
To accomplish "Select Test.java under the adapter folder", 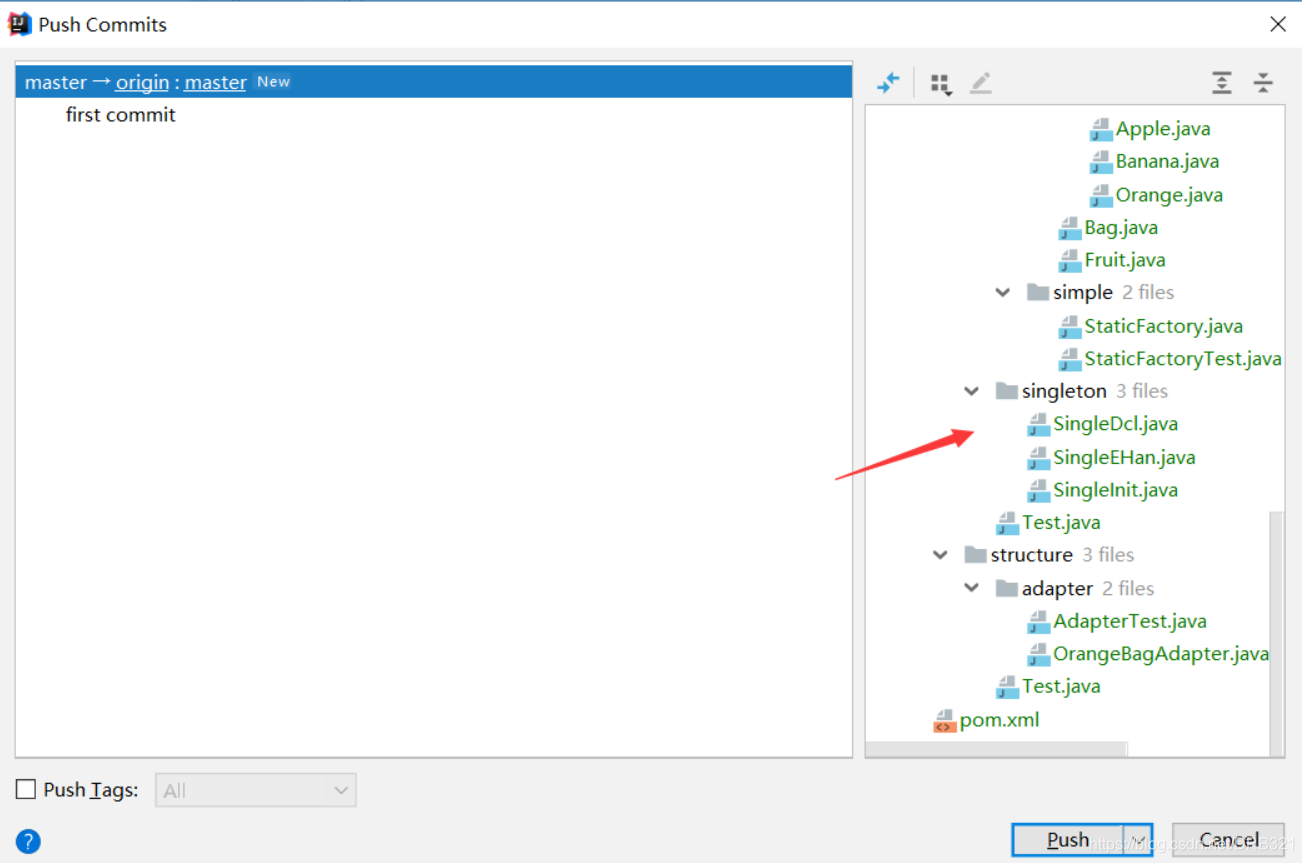I will [x=1061, y=687].
